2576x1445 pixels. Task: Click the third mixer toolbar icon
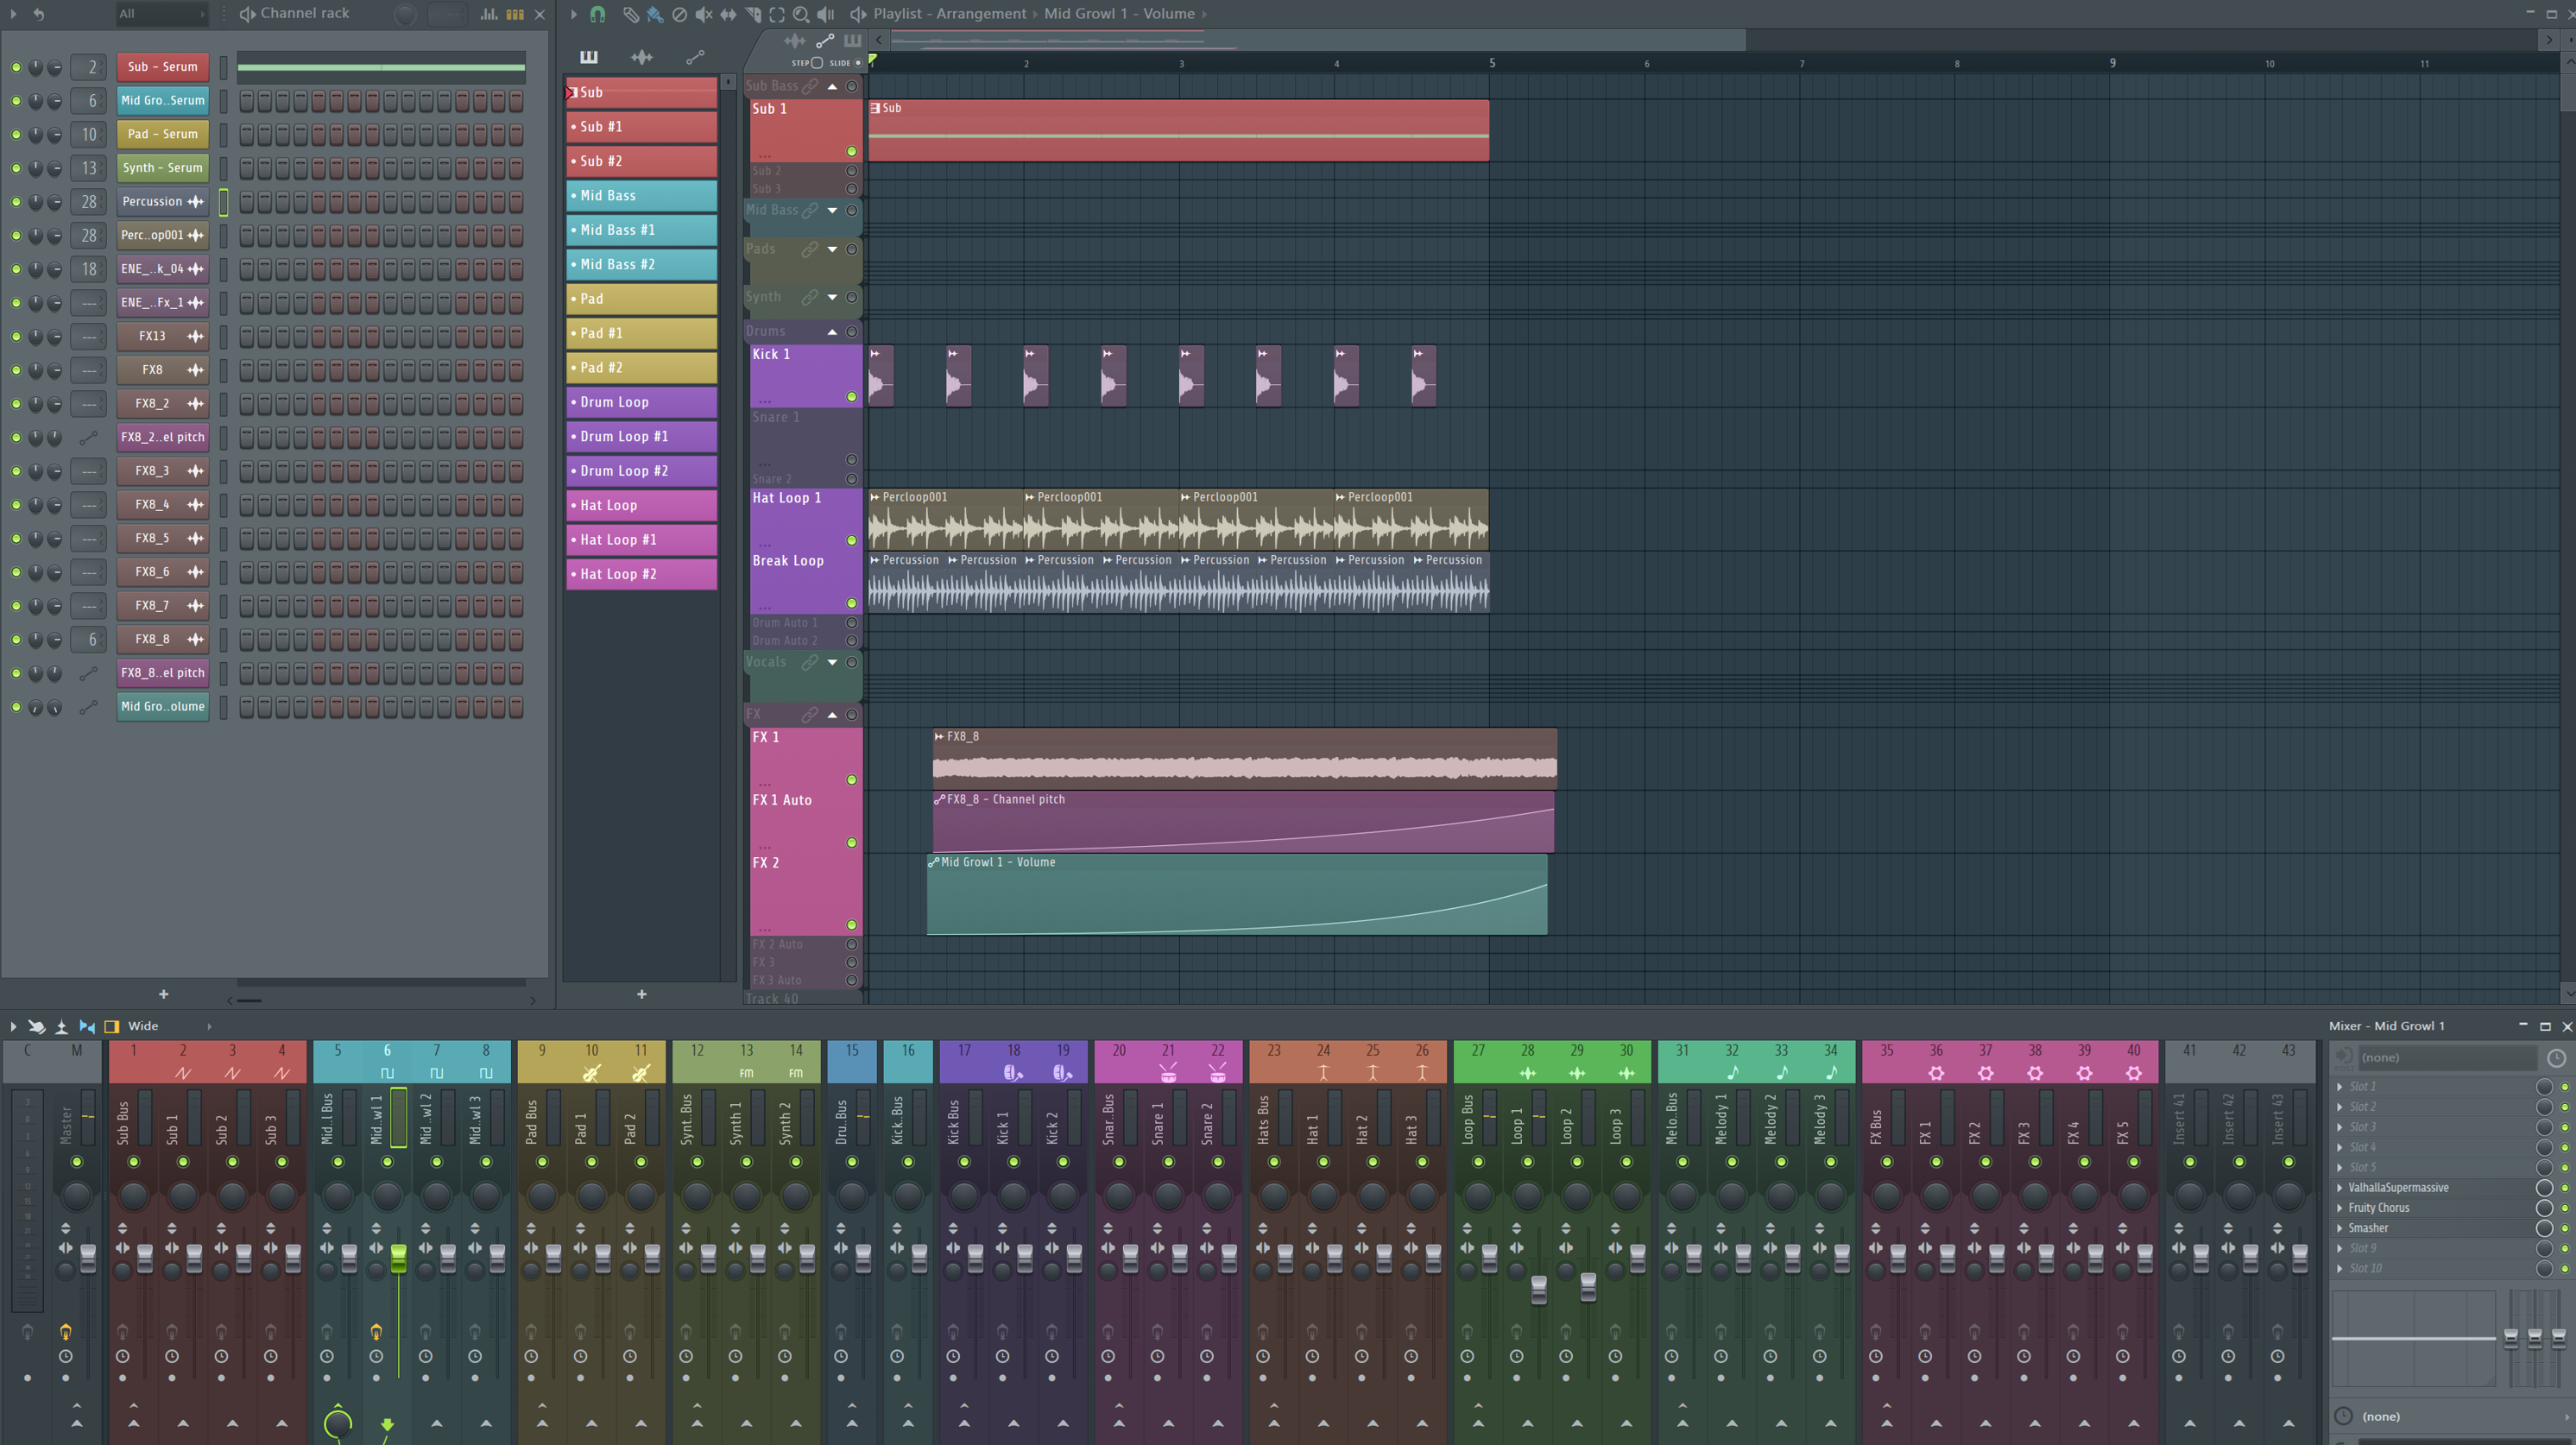(62, 1026)
